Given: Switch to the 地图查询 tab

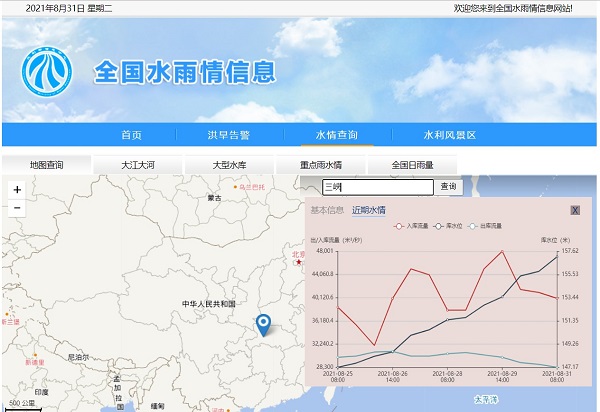Looking at the screenshot, I should 46,165.
